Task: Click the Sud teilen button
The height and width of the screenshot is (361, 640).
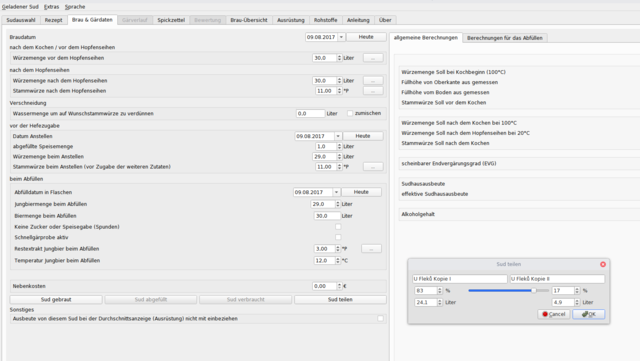Action: point(340,300)
